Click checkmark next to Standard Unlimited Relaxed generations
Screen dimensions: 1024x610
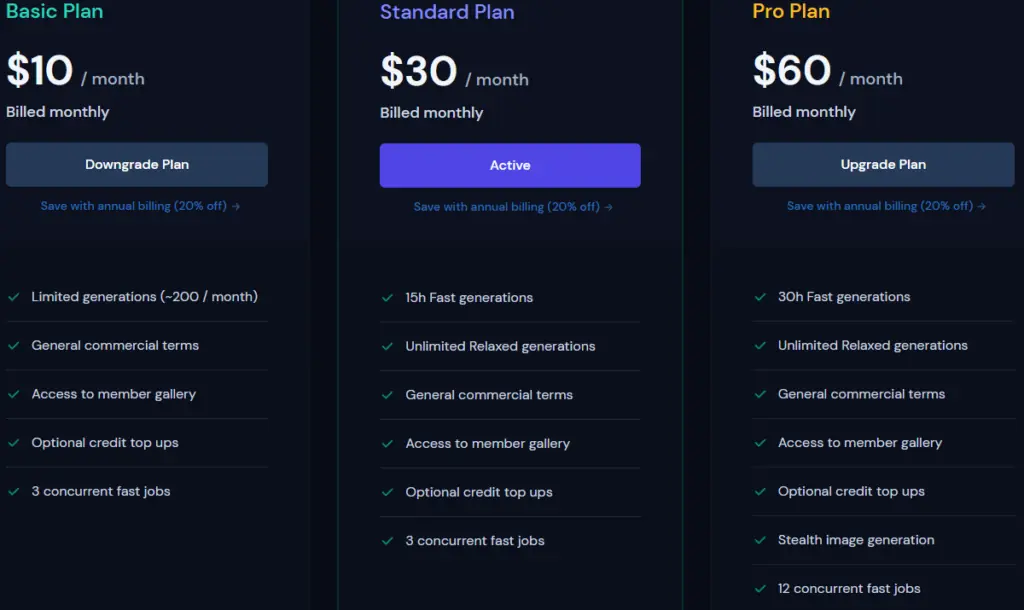pos(387,347)
